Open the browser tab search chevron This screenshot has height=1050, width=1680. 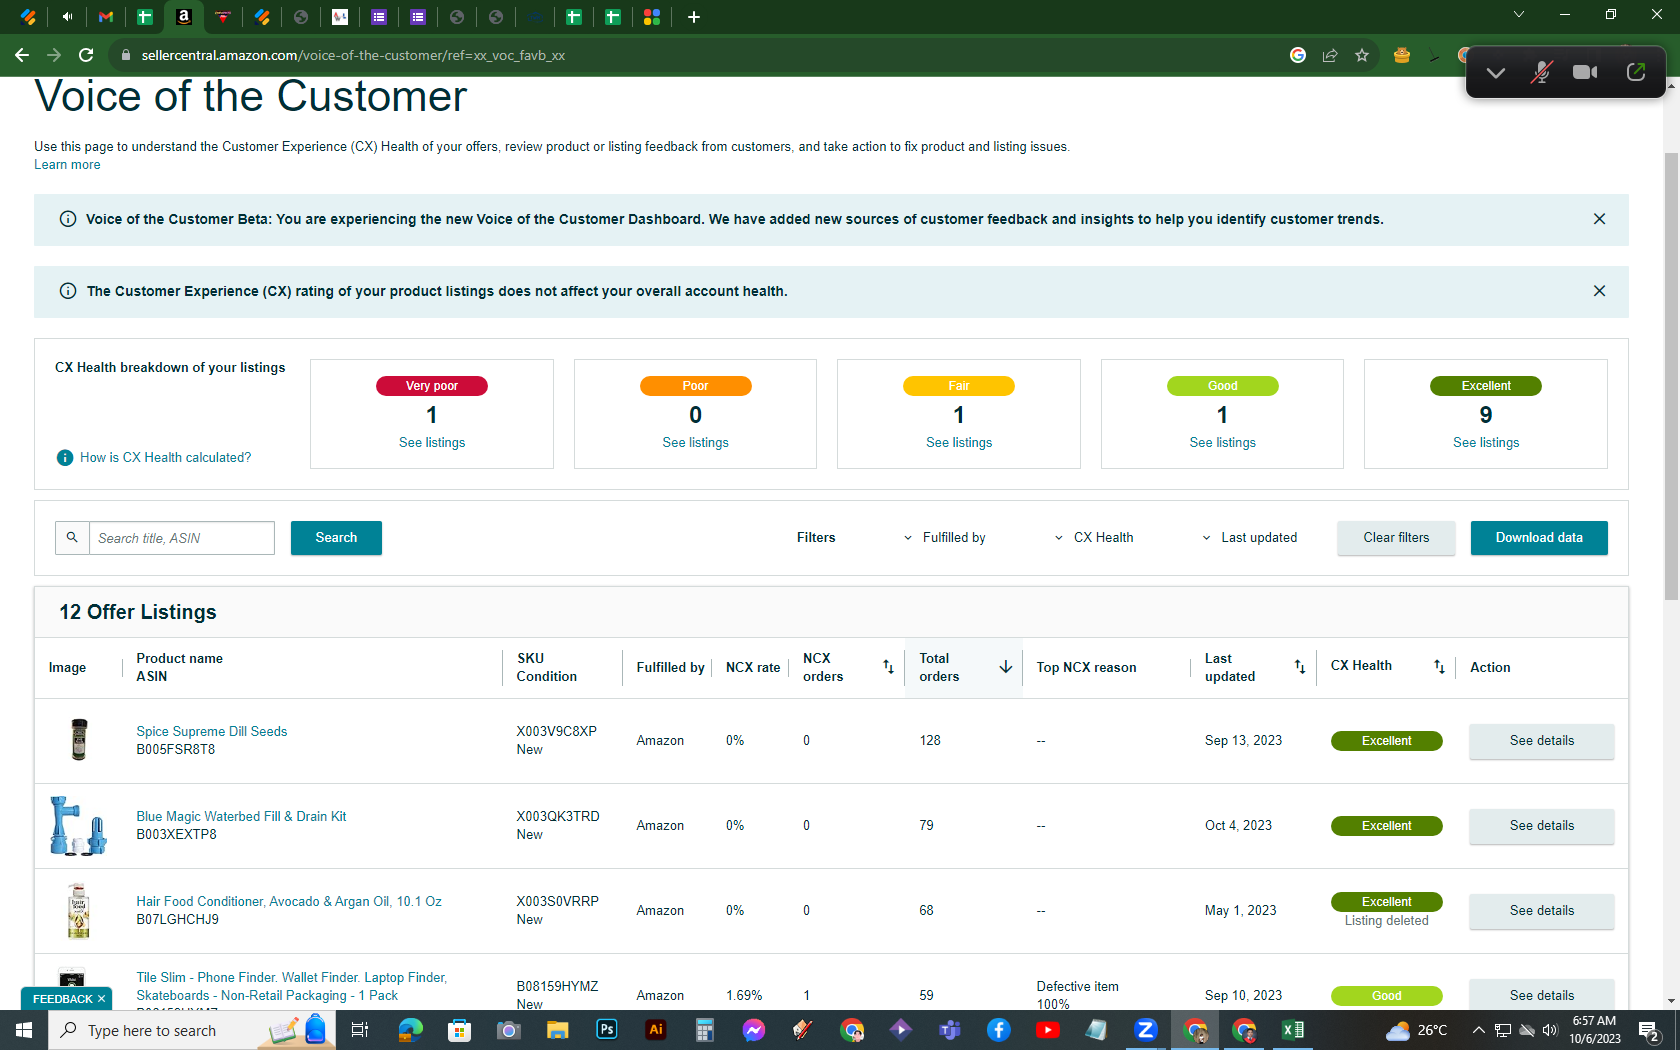(1519, 15)
